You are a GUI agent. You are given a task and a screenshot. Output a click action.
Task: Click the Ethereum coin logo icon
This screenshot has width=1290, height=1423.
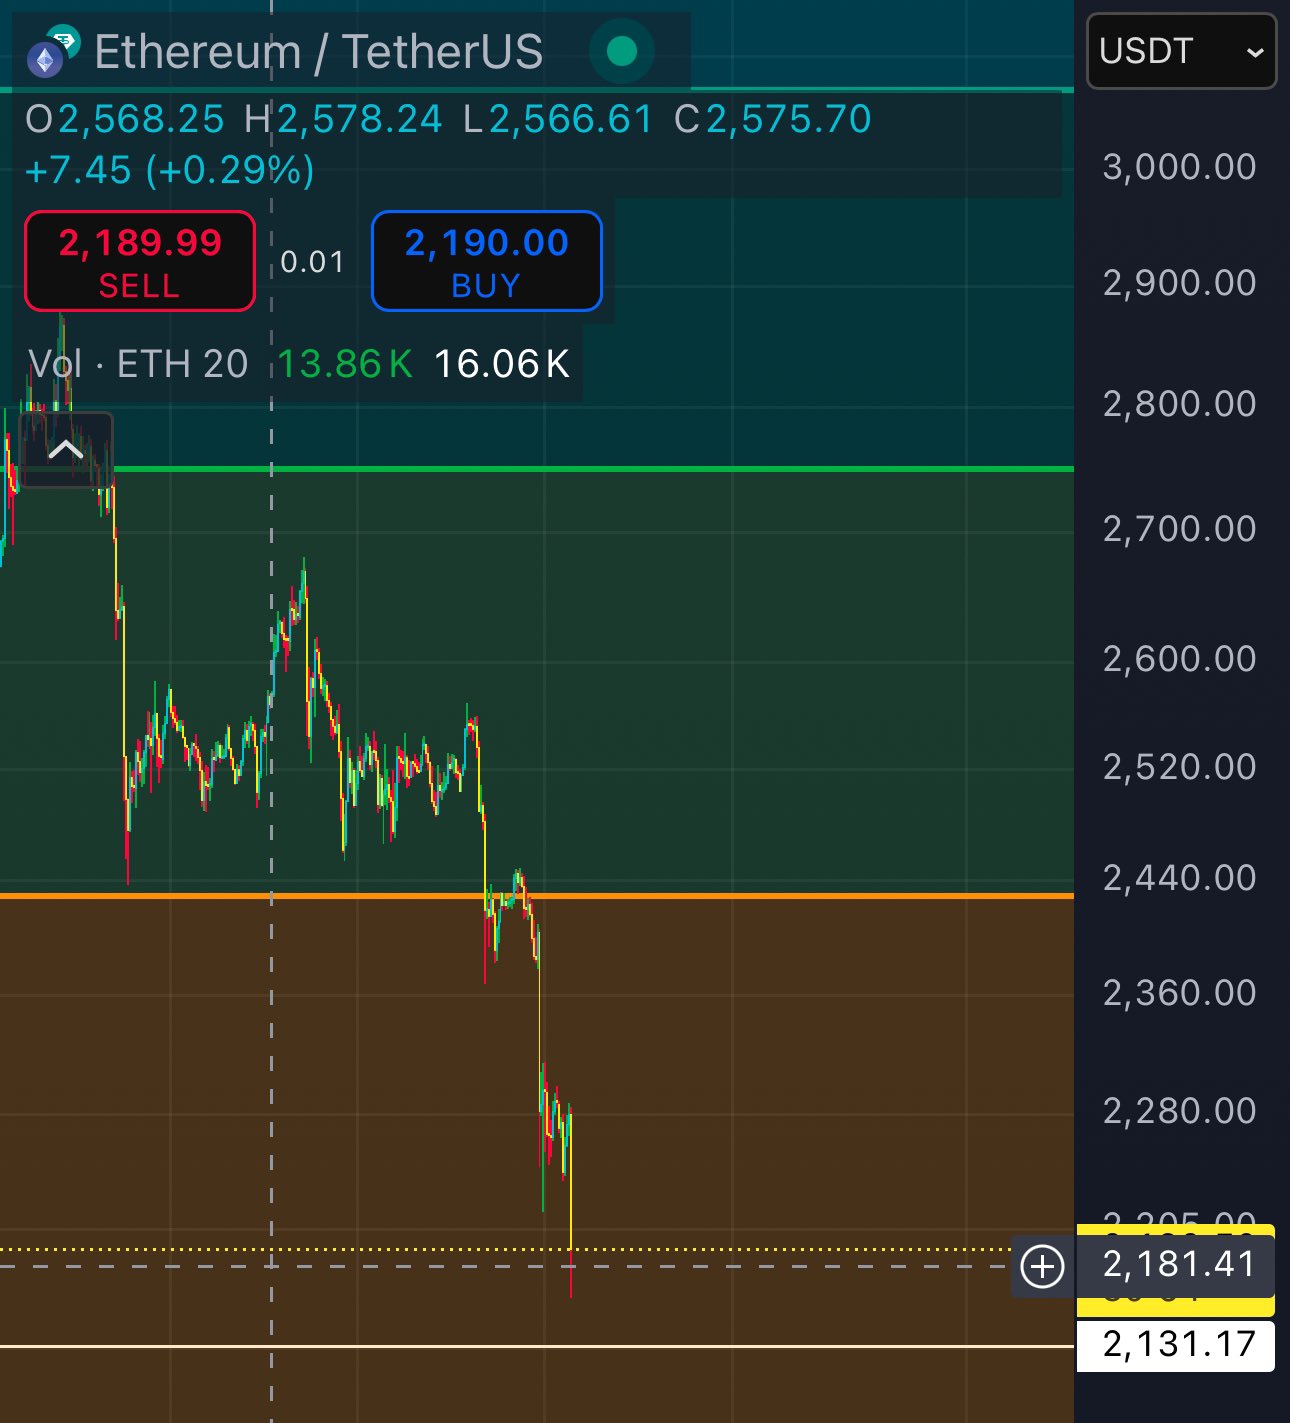coord(46,58)
